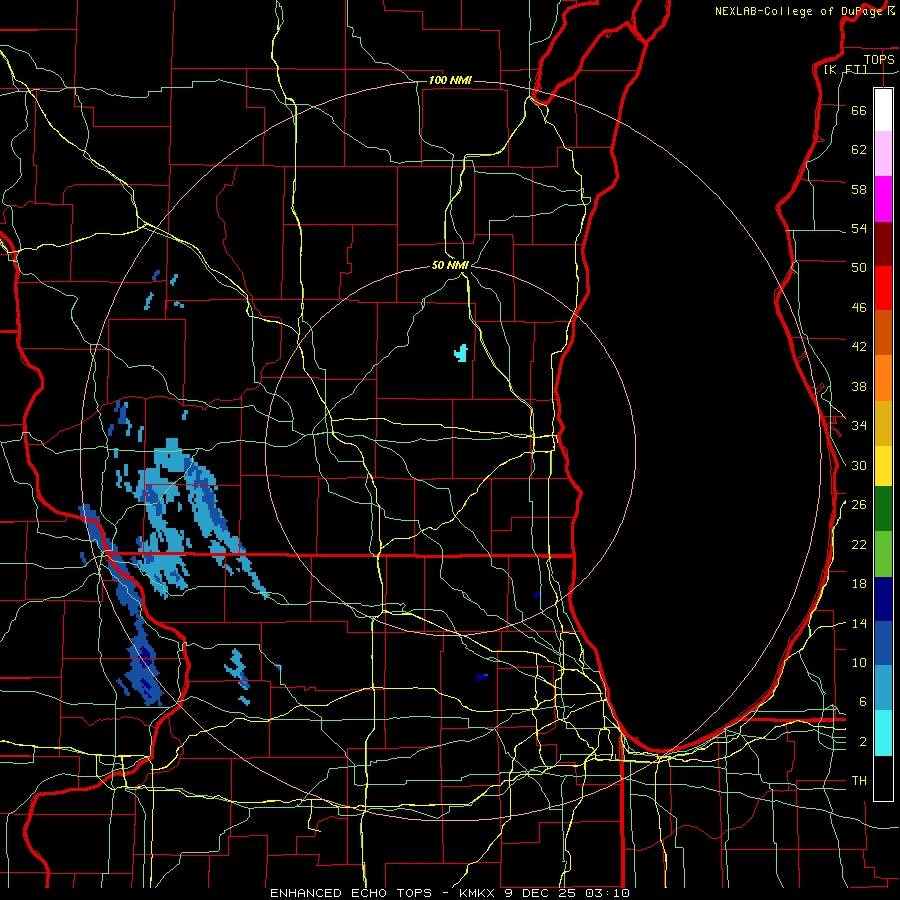
Task: Click the medium blue legend swatch
Action: pyautogui.click(x=883, y=643)
